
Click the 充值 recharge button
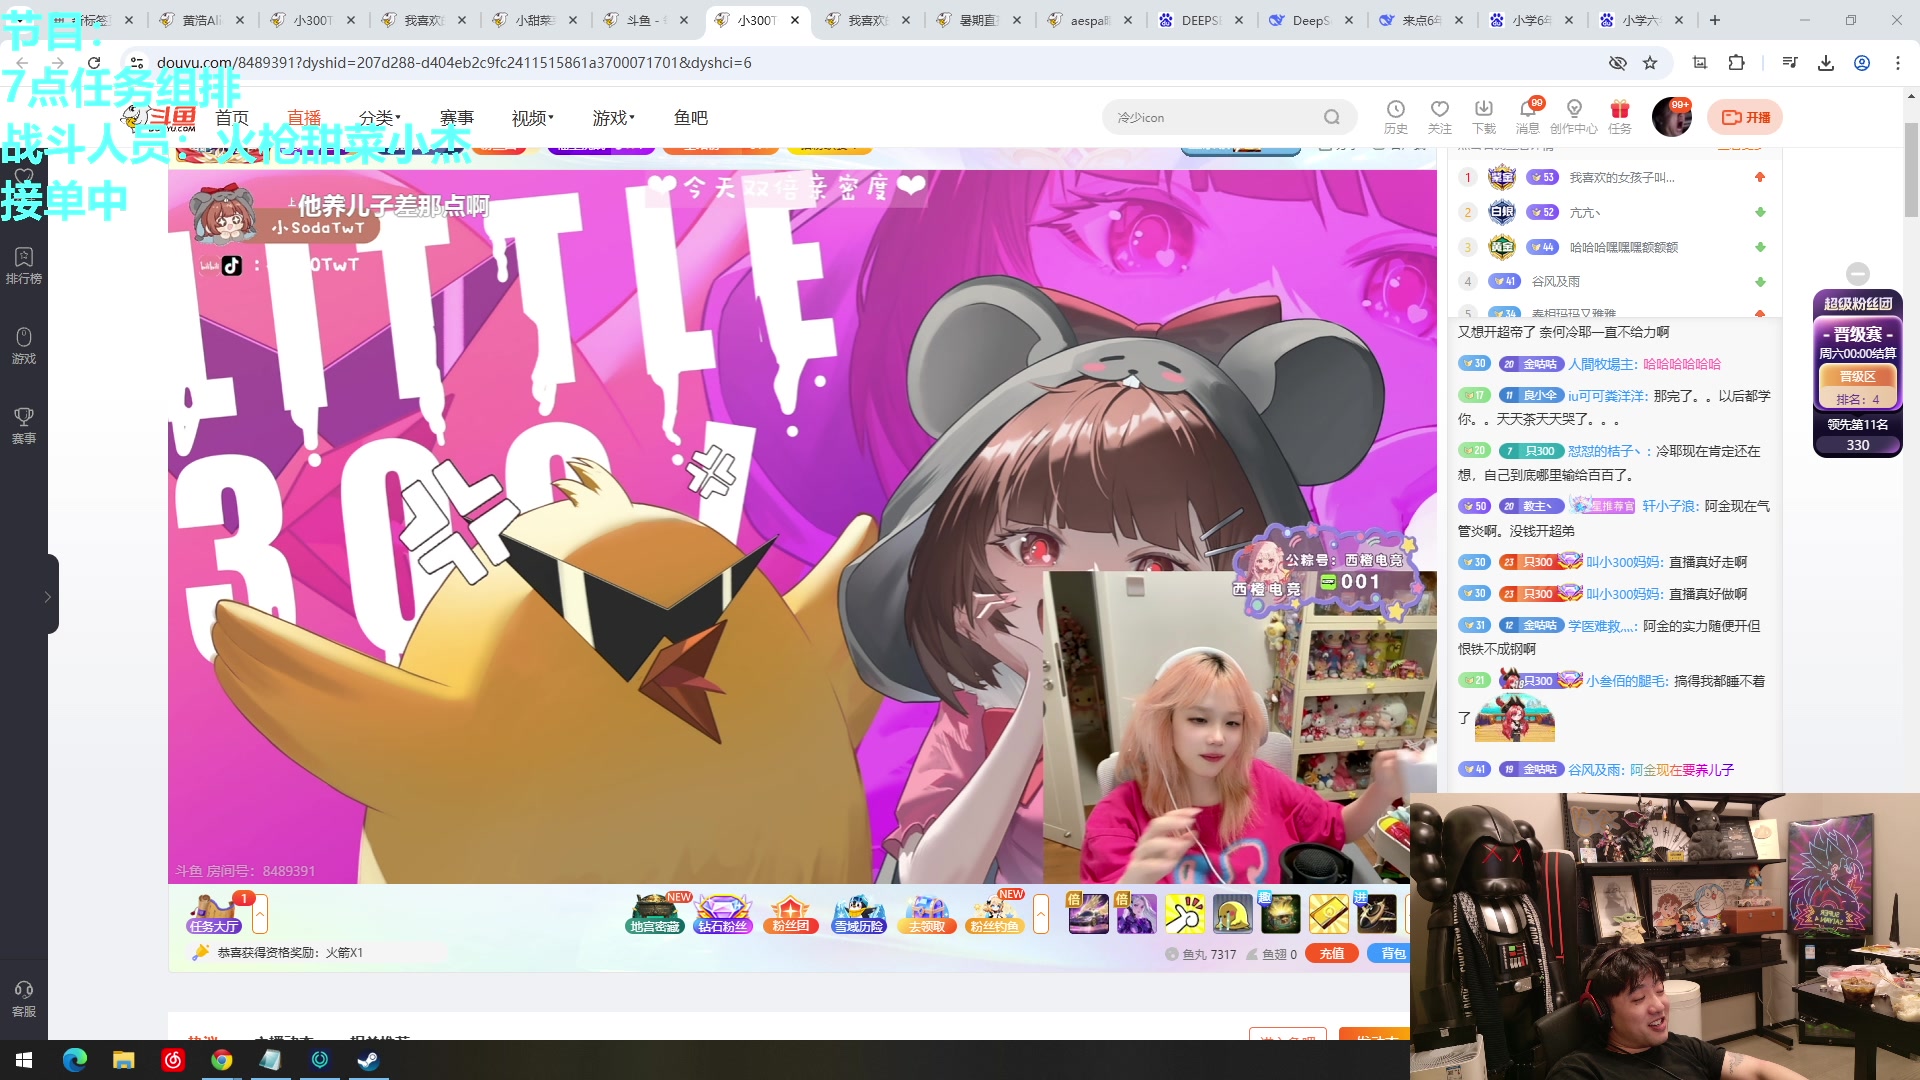[1332, 954]
